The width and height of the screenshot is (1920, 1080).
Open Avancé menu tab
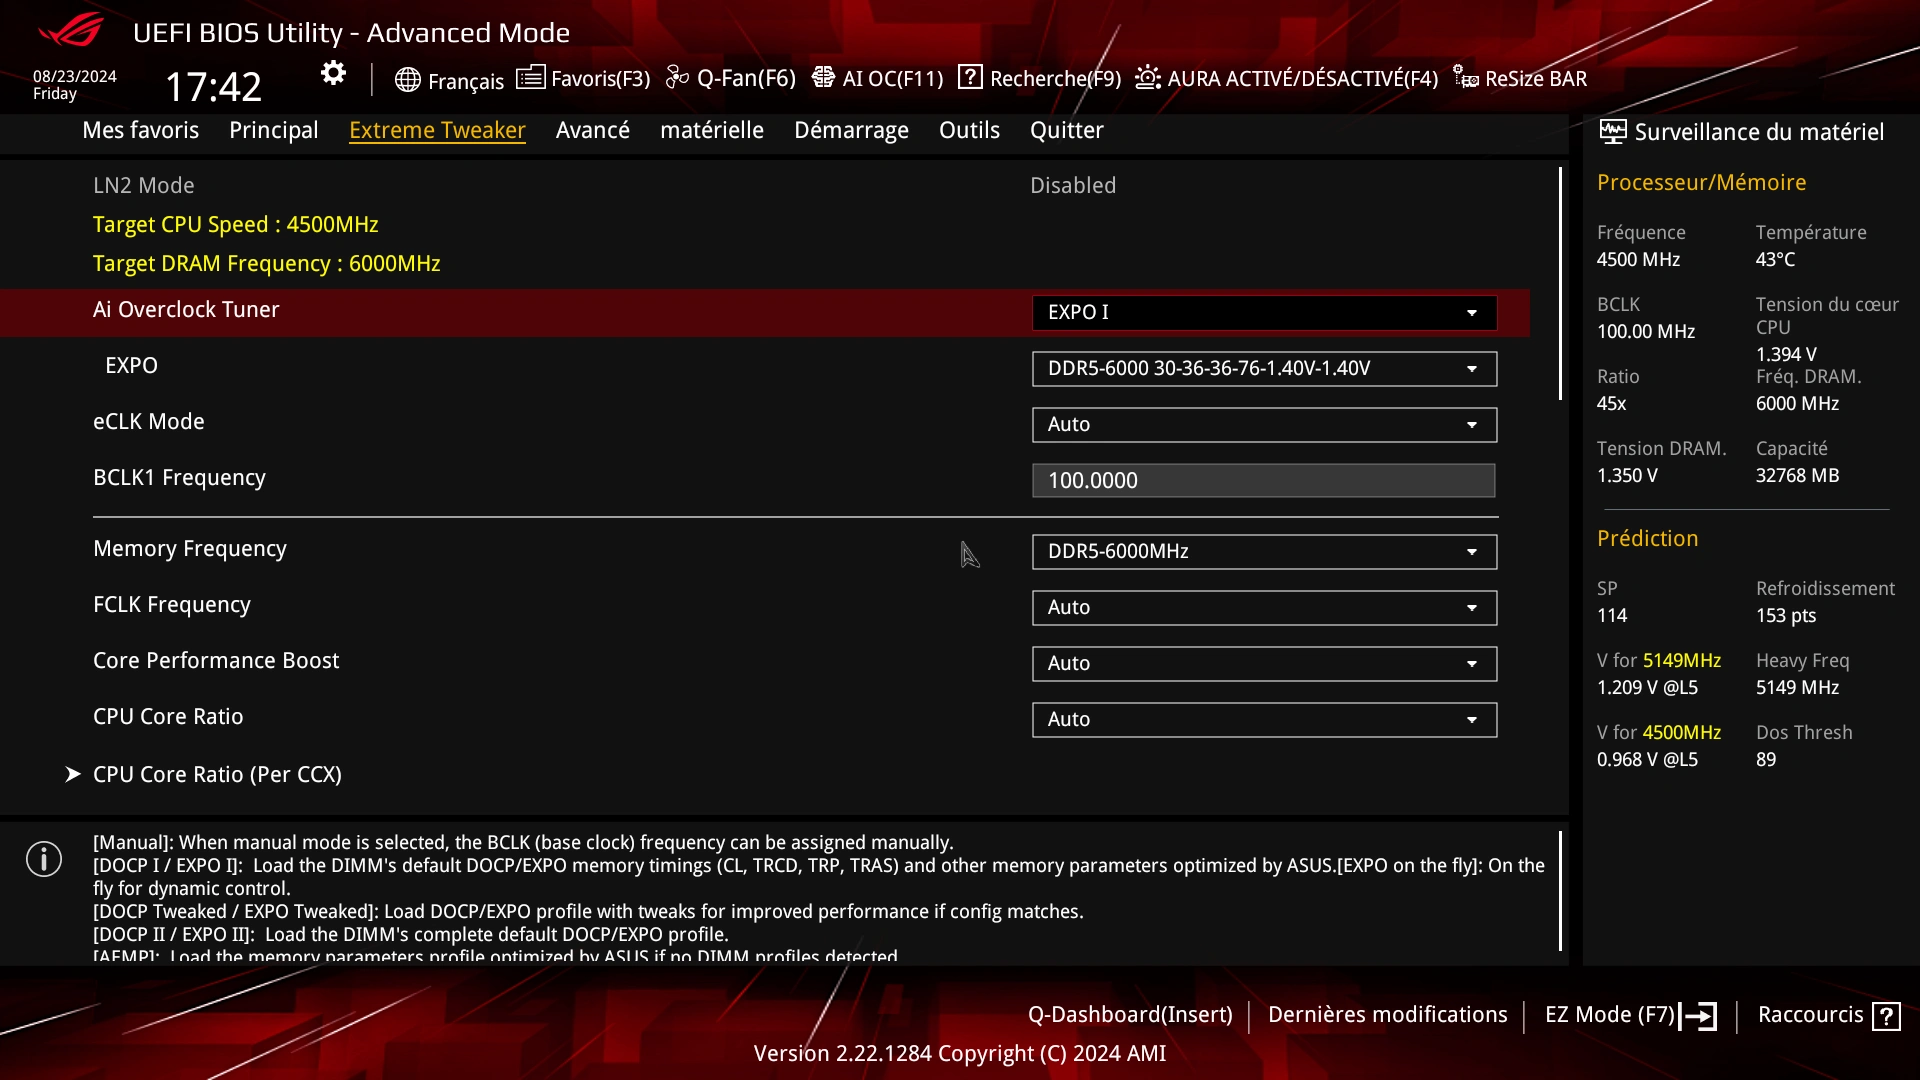click(x=593, y=129)
